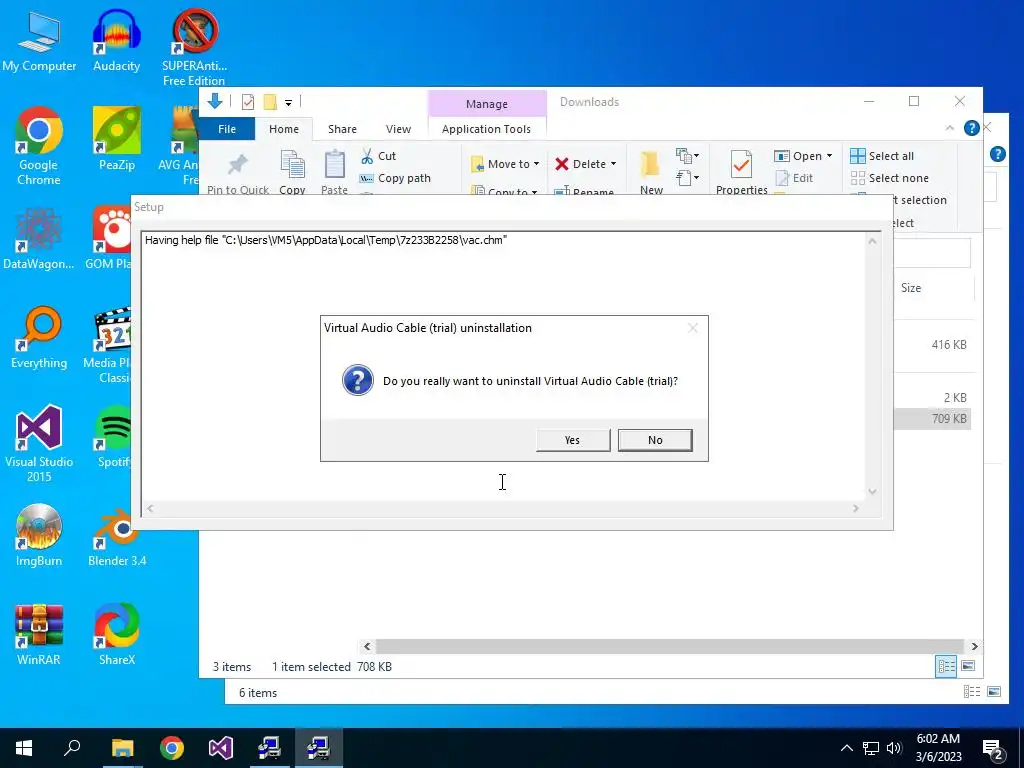This screenshot has height=768, width=1024.
Task: Open ShareX desktop shortcut
Action: click(117, 635)
